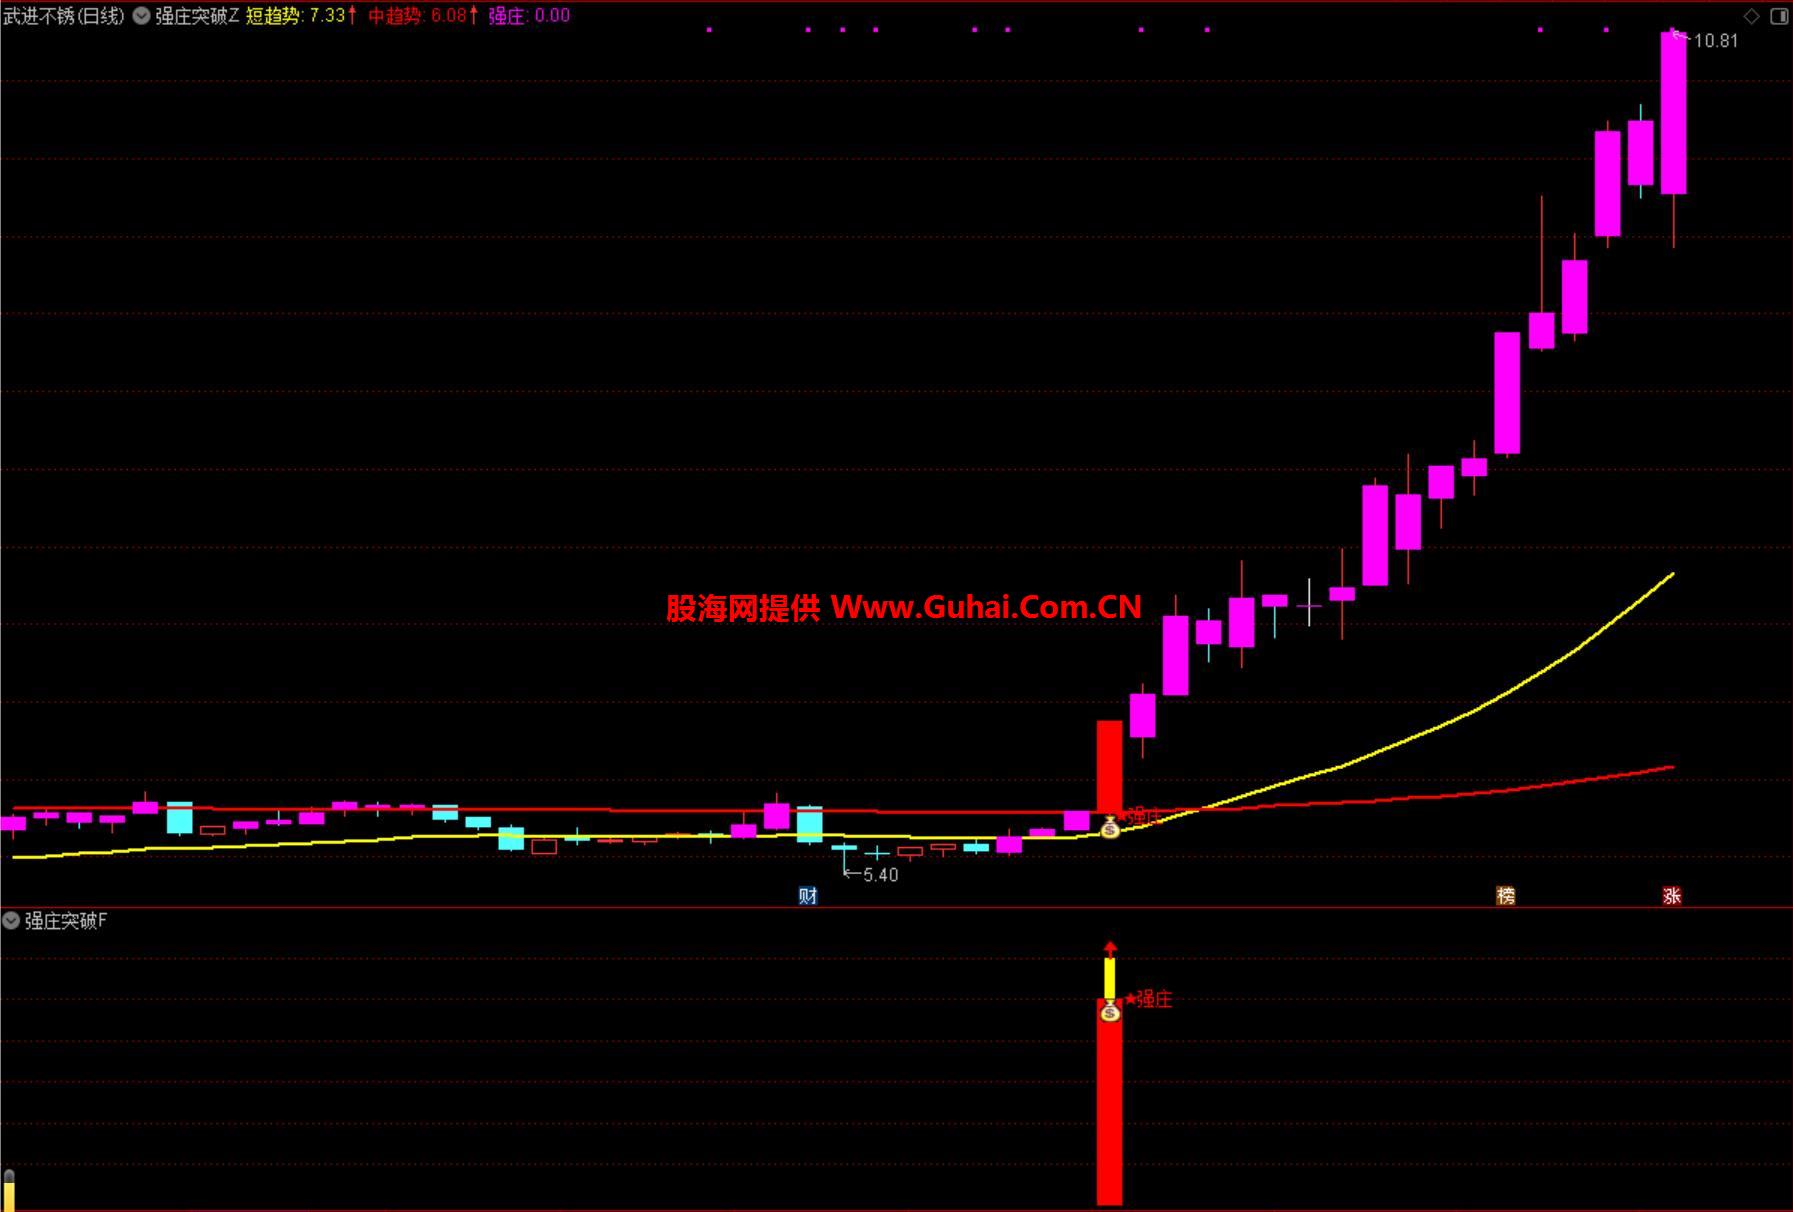
Task: Click the red up arrow above the yellow bar
Action: point(1110,948)
